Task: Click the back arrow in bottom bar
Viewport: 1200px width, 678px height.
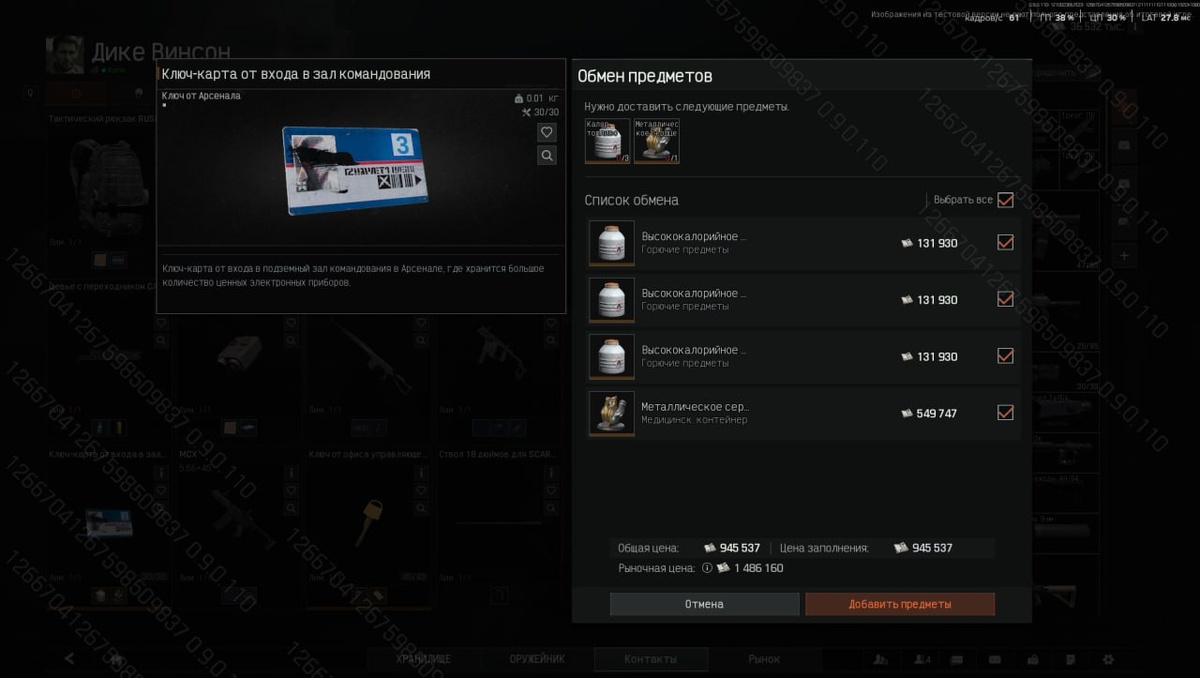Action: pos(69,659)
